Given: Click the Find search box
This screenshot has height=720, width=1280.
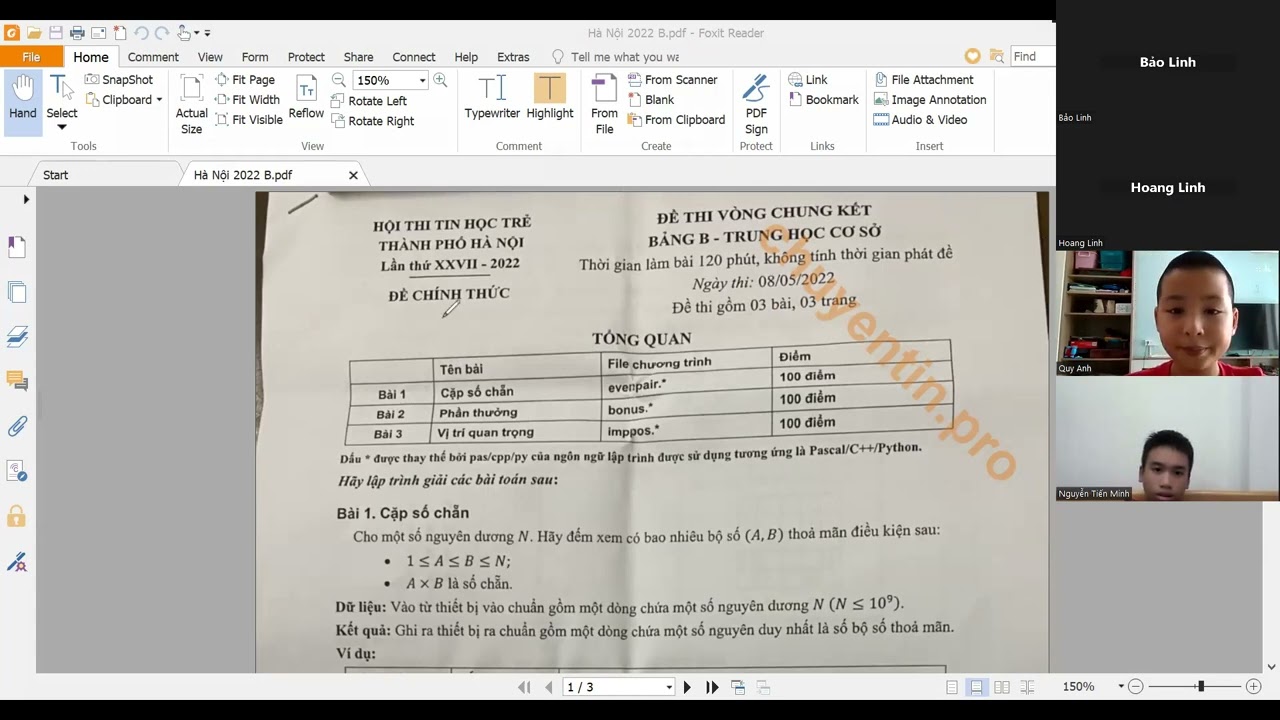Looking at the screenshot, I should [x=1032, y=57].
